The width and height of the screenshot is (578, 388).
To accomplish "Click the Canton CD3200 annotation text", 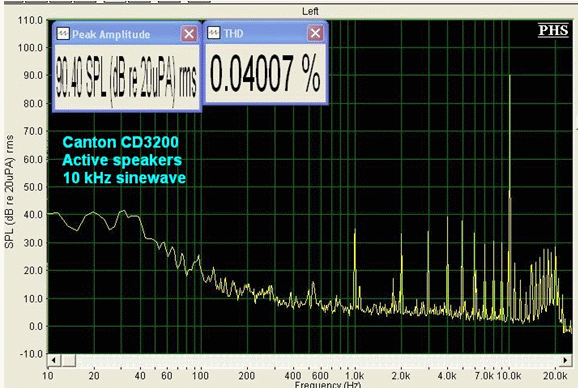I will (121, 142).
